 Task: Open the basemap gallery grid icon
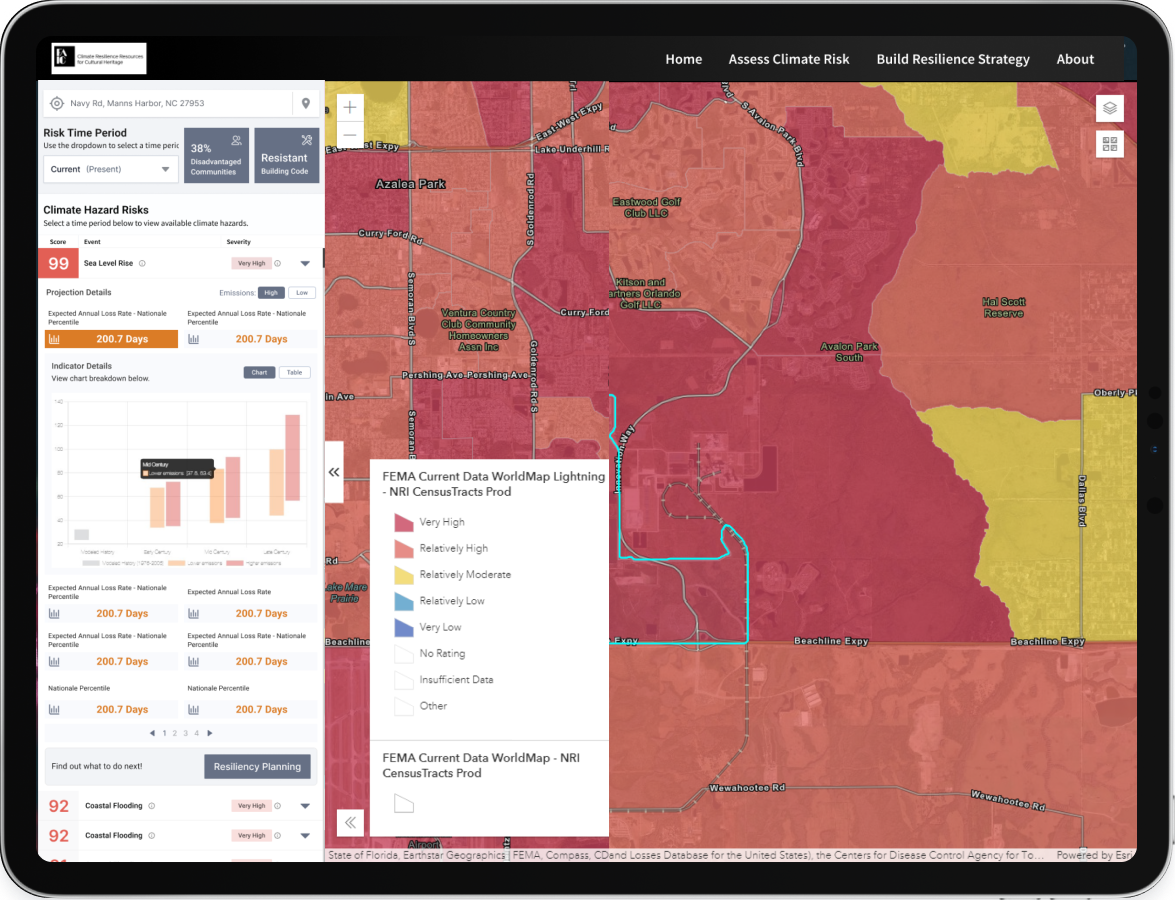tap(1109, 144)
